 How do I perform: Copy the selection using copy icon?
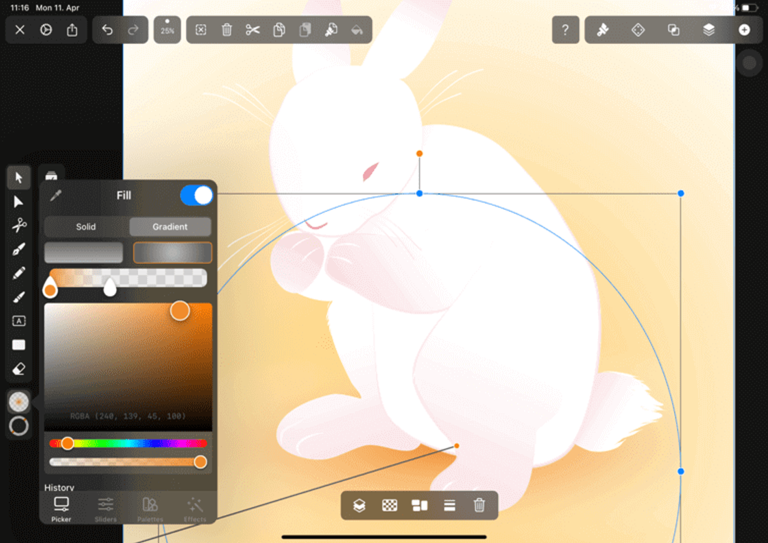click(279, 30)
